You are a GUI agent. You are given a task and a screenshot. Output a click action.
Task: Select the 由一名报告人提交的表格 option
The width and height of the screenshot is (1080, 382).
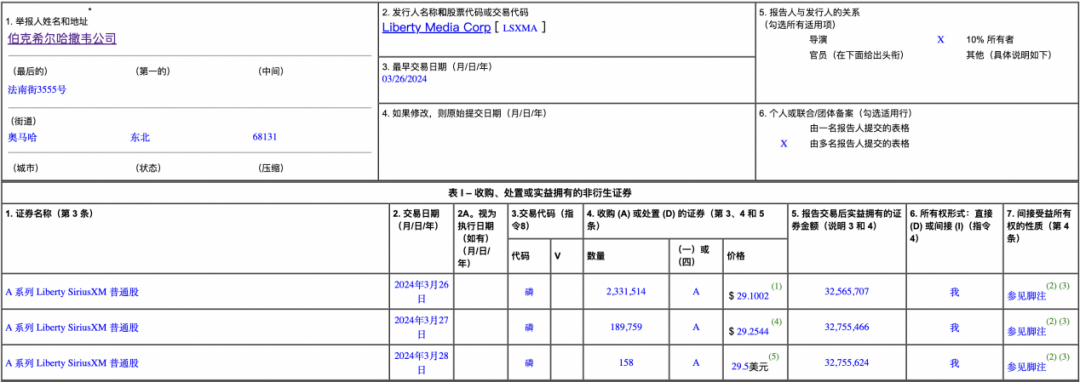pyautogui.click(x=860, y=128)
